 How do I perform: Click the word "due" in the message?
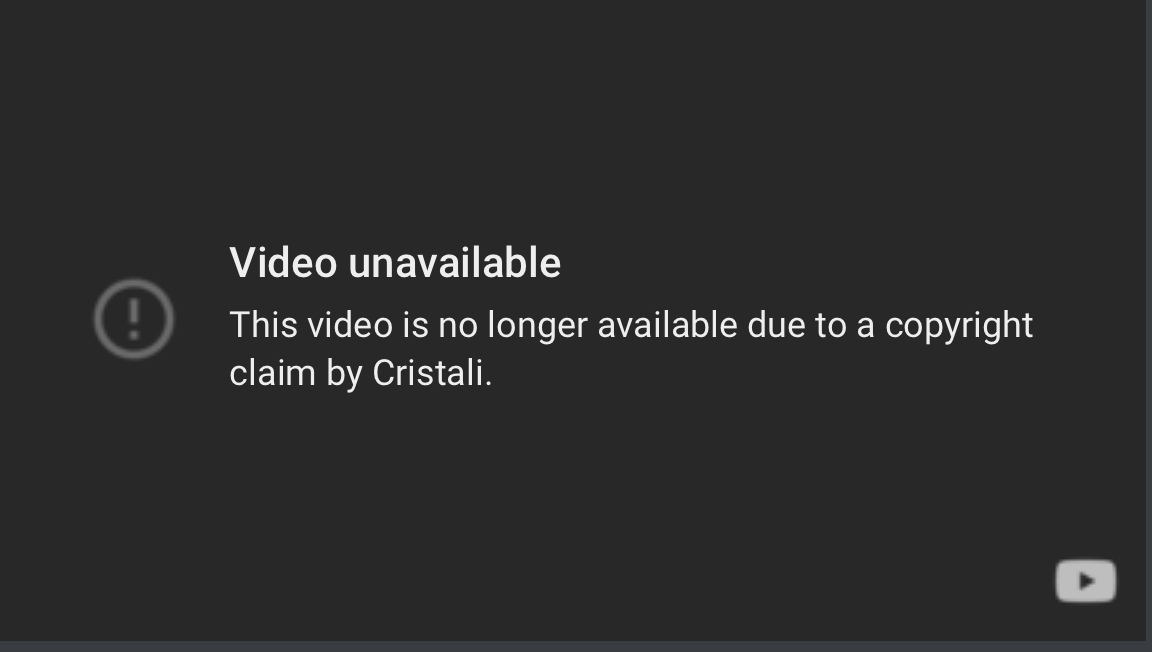click(x=776, y=325)
